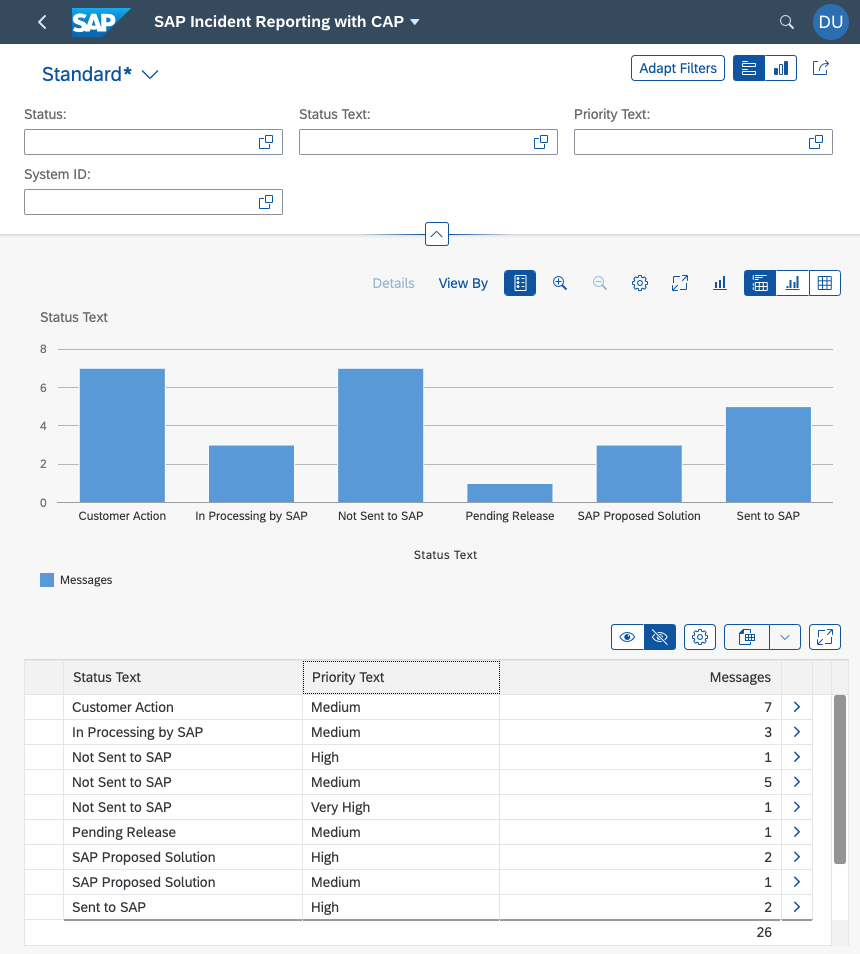Viewport: 860px width, 954px height.
Task: Select the SAP Proposed Solution bar
Action: [639, 474]
